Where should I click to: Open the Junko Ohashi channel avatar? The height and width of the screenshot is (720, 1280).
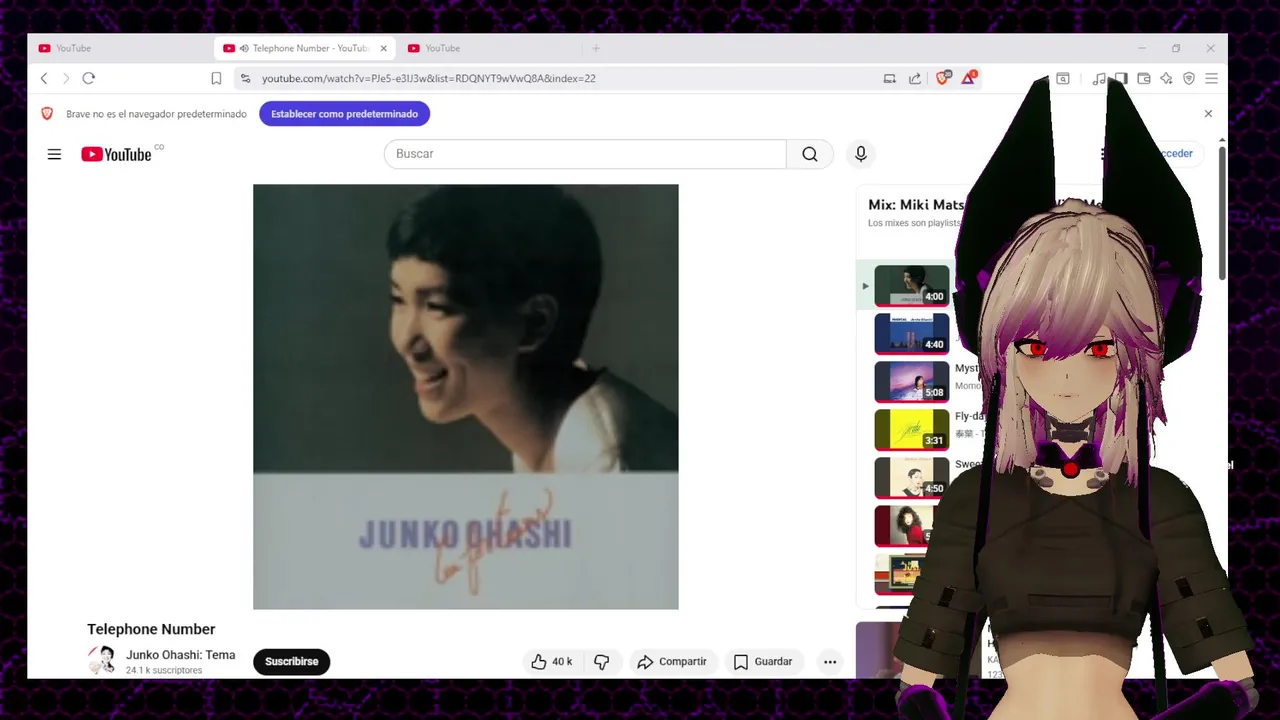102,660
